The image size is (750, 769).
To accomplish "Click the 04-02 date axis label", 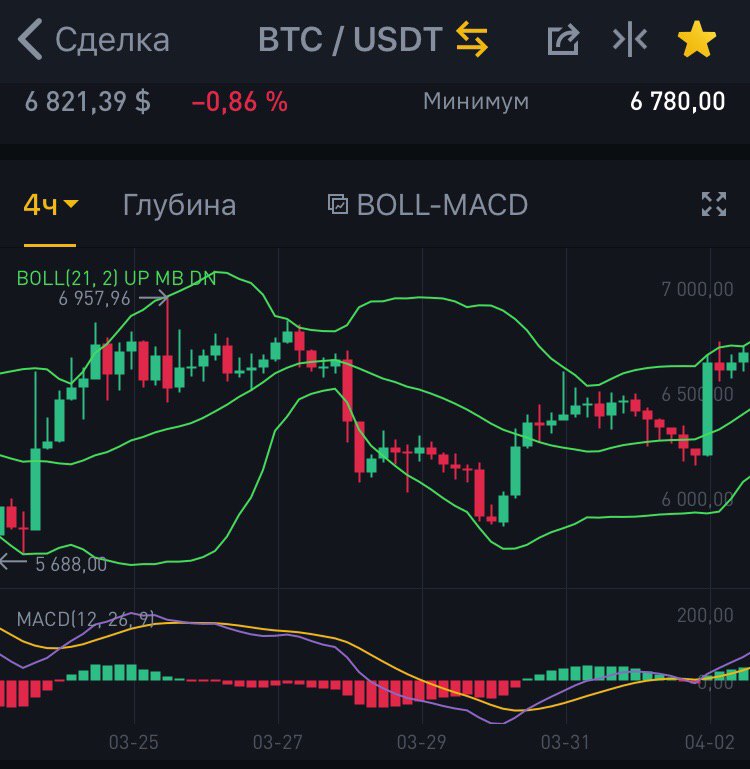I will 710,742.
